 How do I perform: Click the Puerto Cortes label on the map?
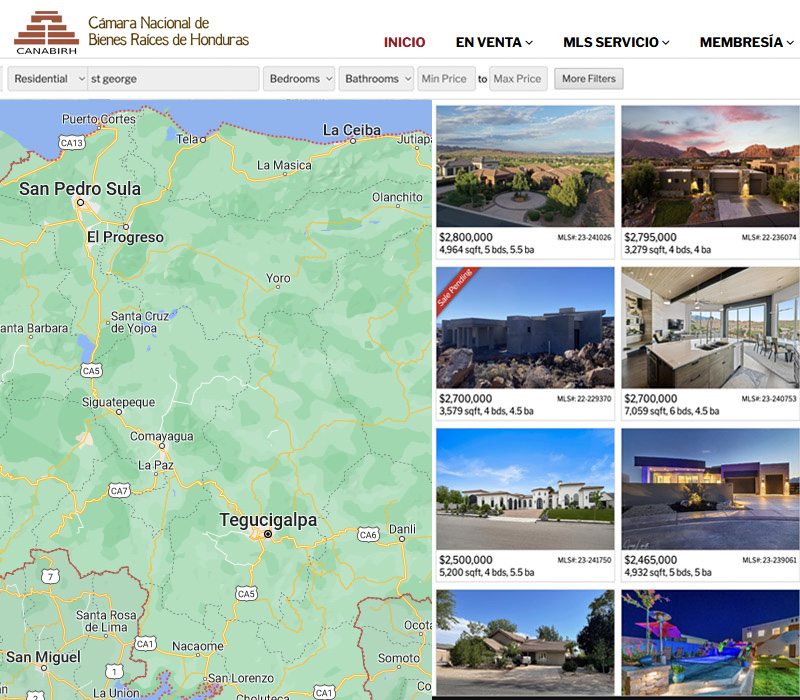tap(99, 119)
